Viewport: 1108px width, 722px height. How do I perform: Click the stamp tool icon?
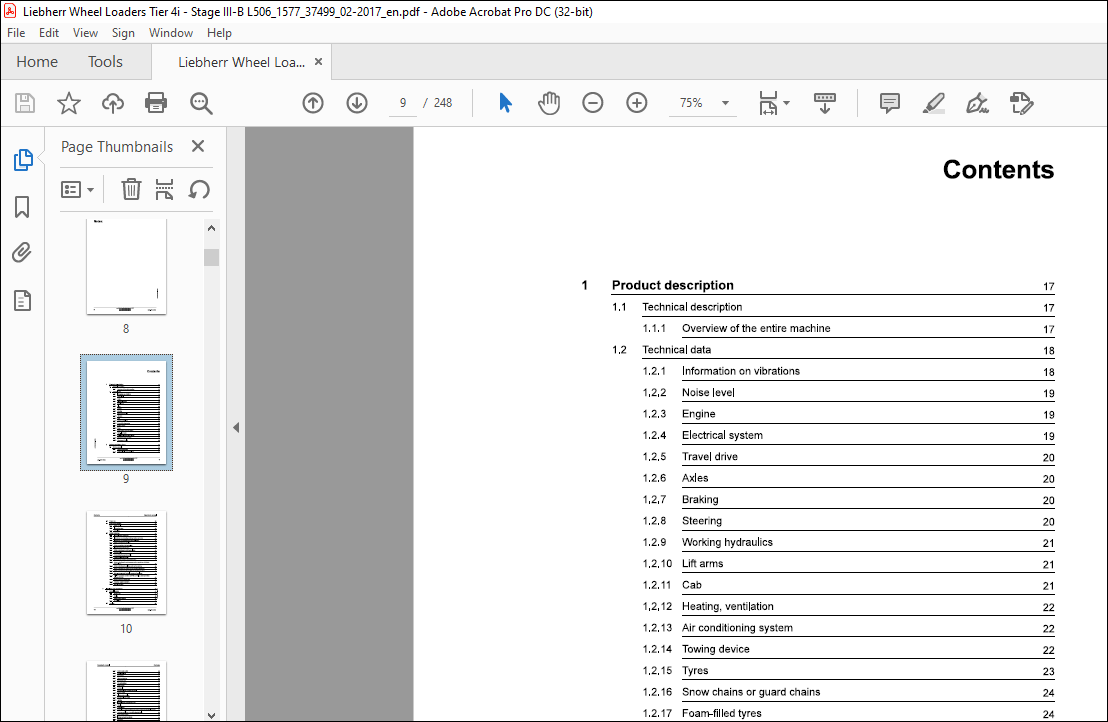tap(1021, 103)
